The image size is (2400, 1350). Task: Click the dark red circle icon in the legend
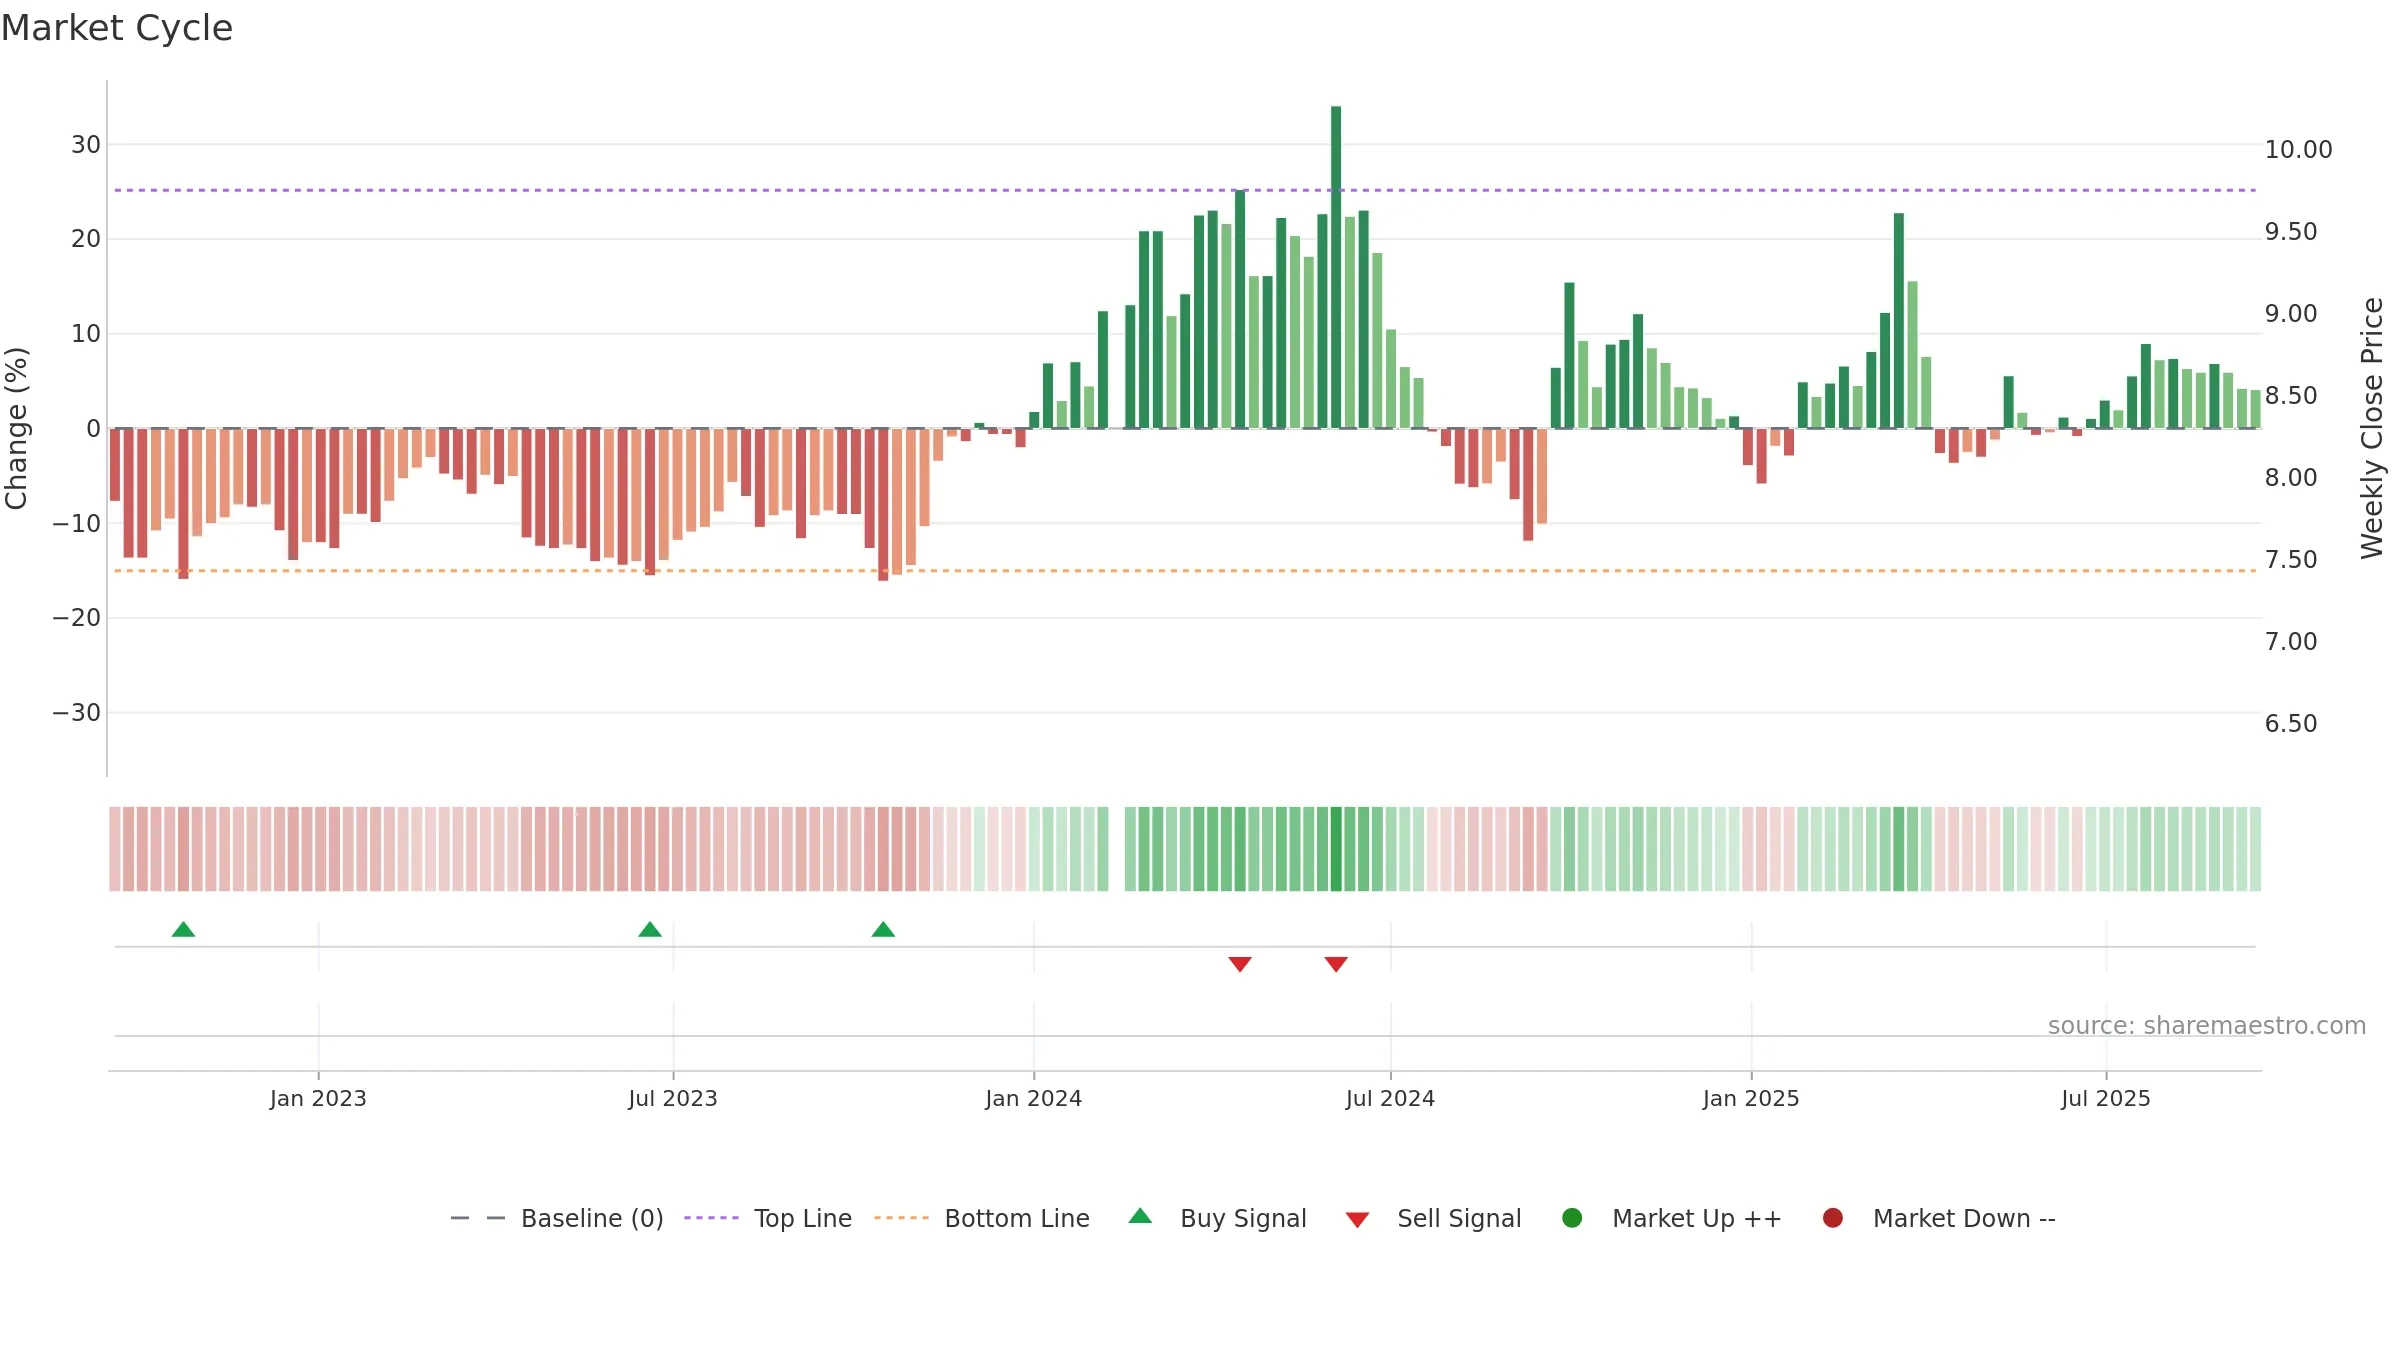coord(1833,1218)
